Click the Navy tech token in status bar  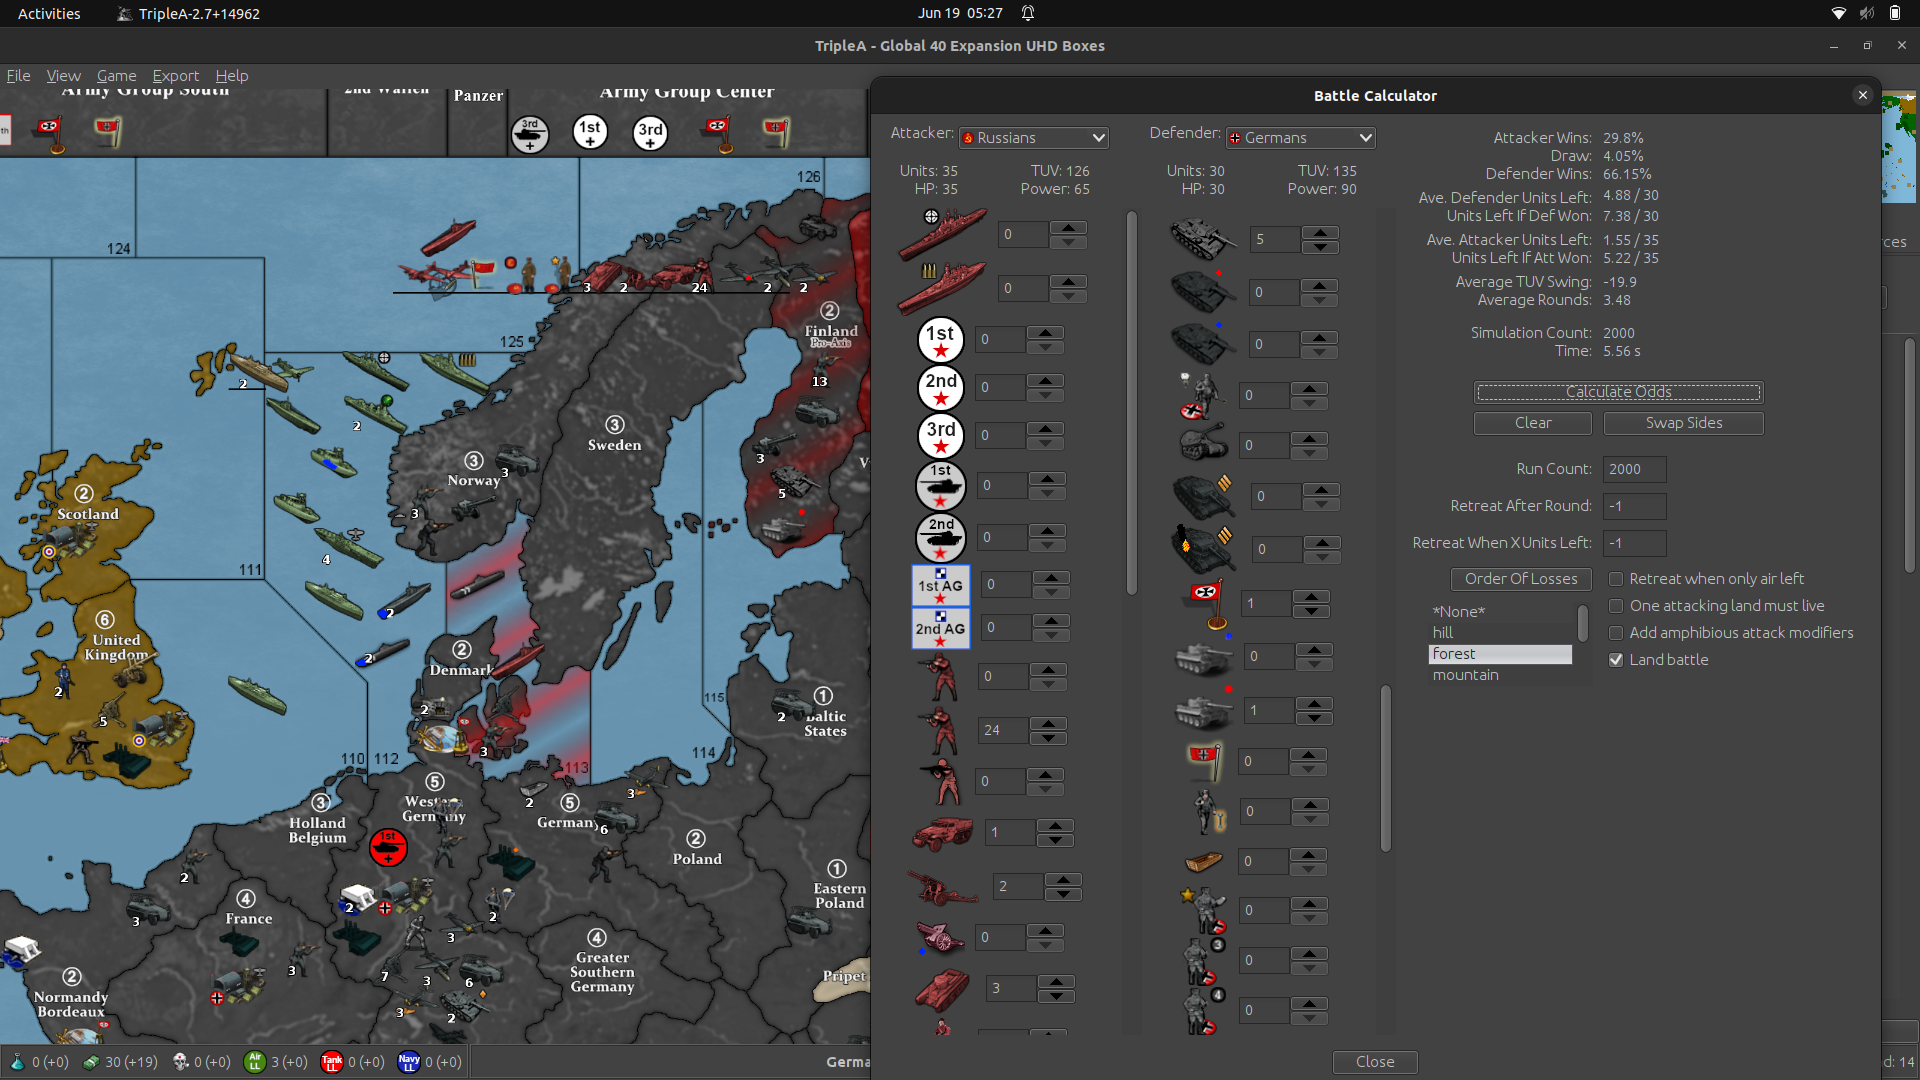click(408, 1062)
